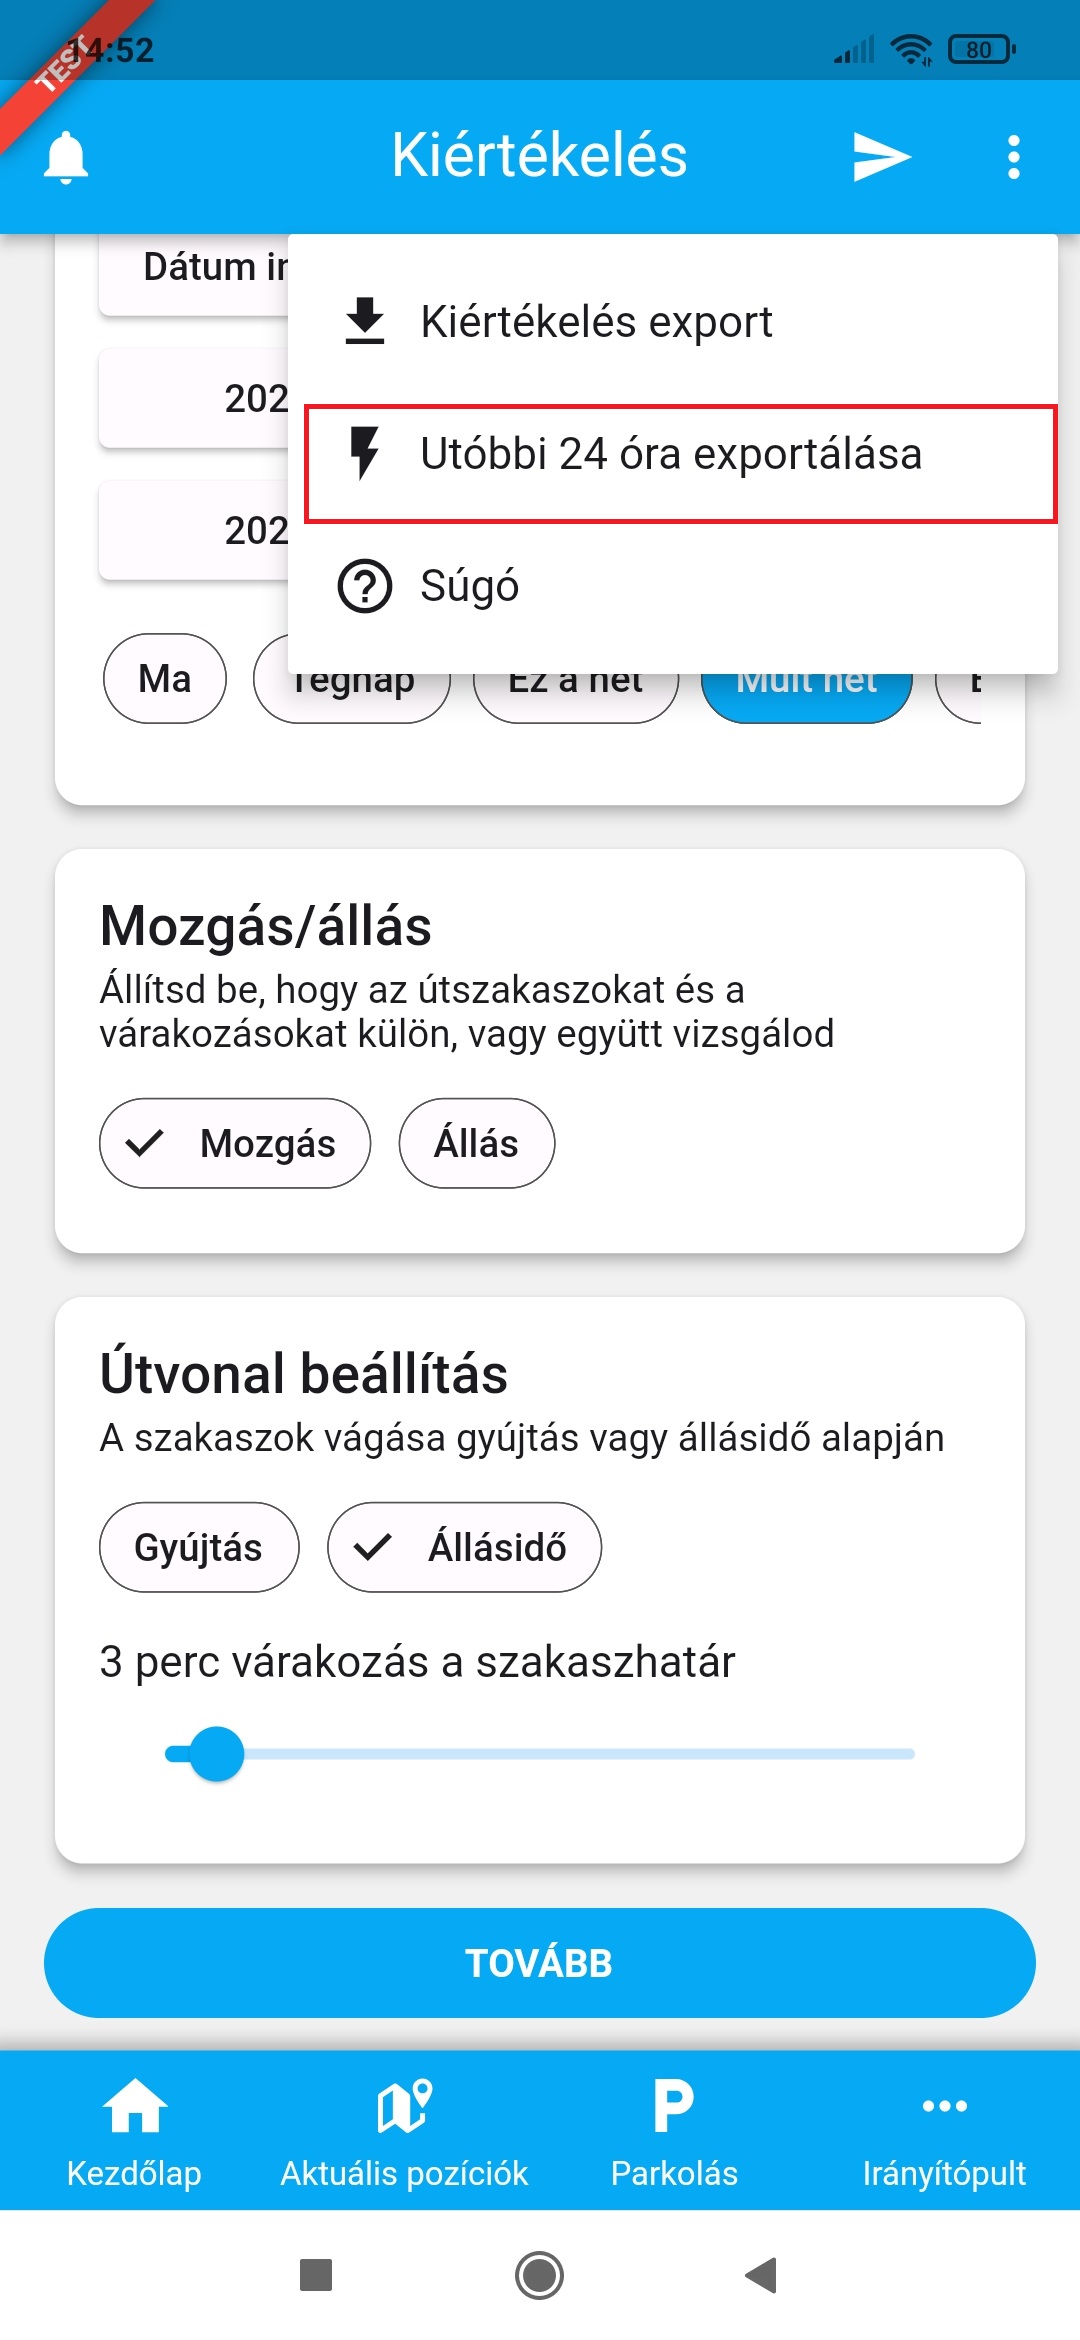The image size is (1080, 2340).
Task: Open the Súgó help item
Action: tap(470, 586)
